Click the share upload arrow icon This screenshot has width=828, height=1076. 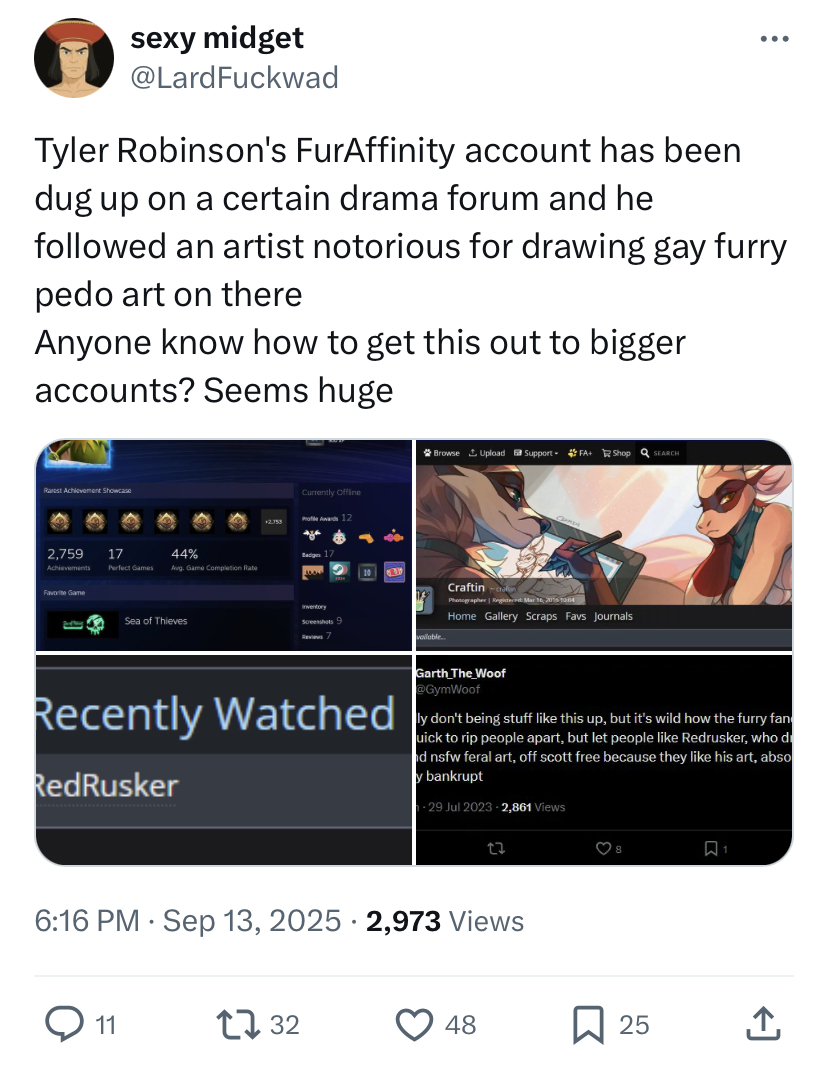point(763,1023)
